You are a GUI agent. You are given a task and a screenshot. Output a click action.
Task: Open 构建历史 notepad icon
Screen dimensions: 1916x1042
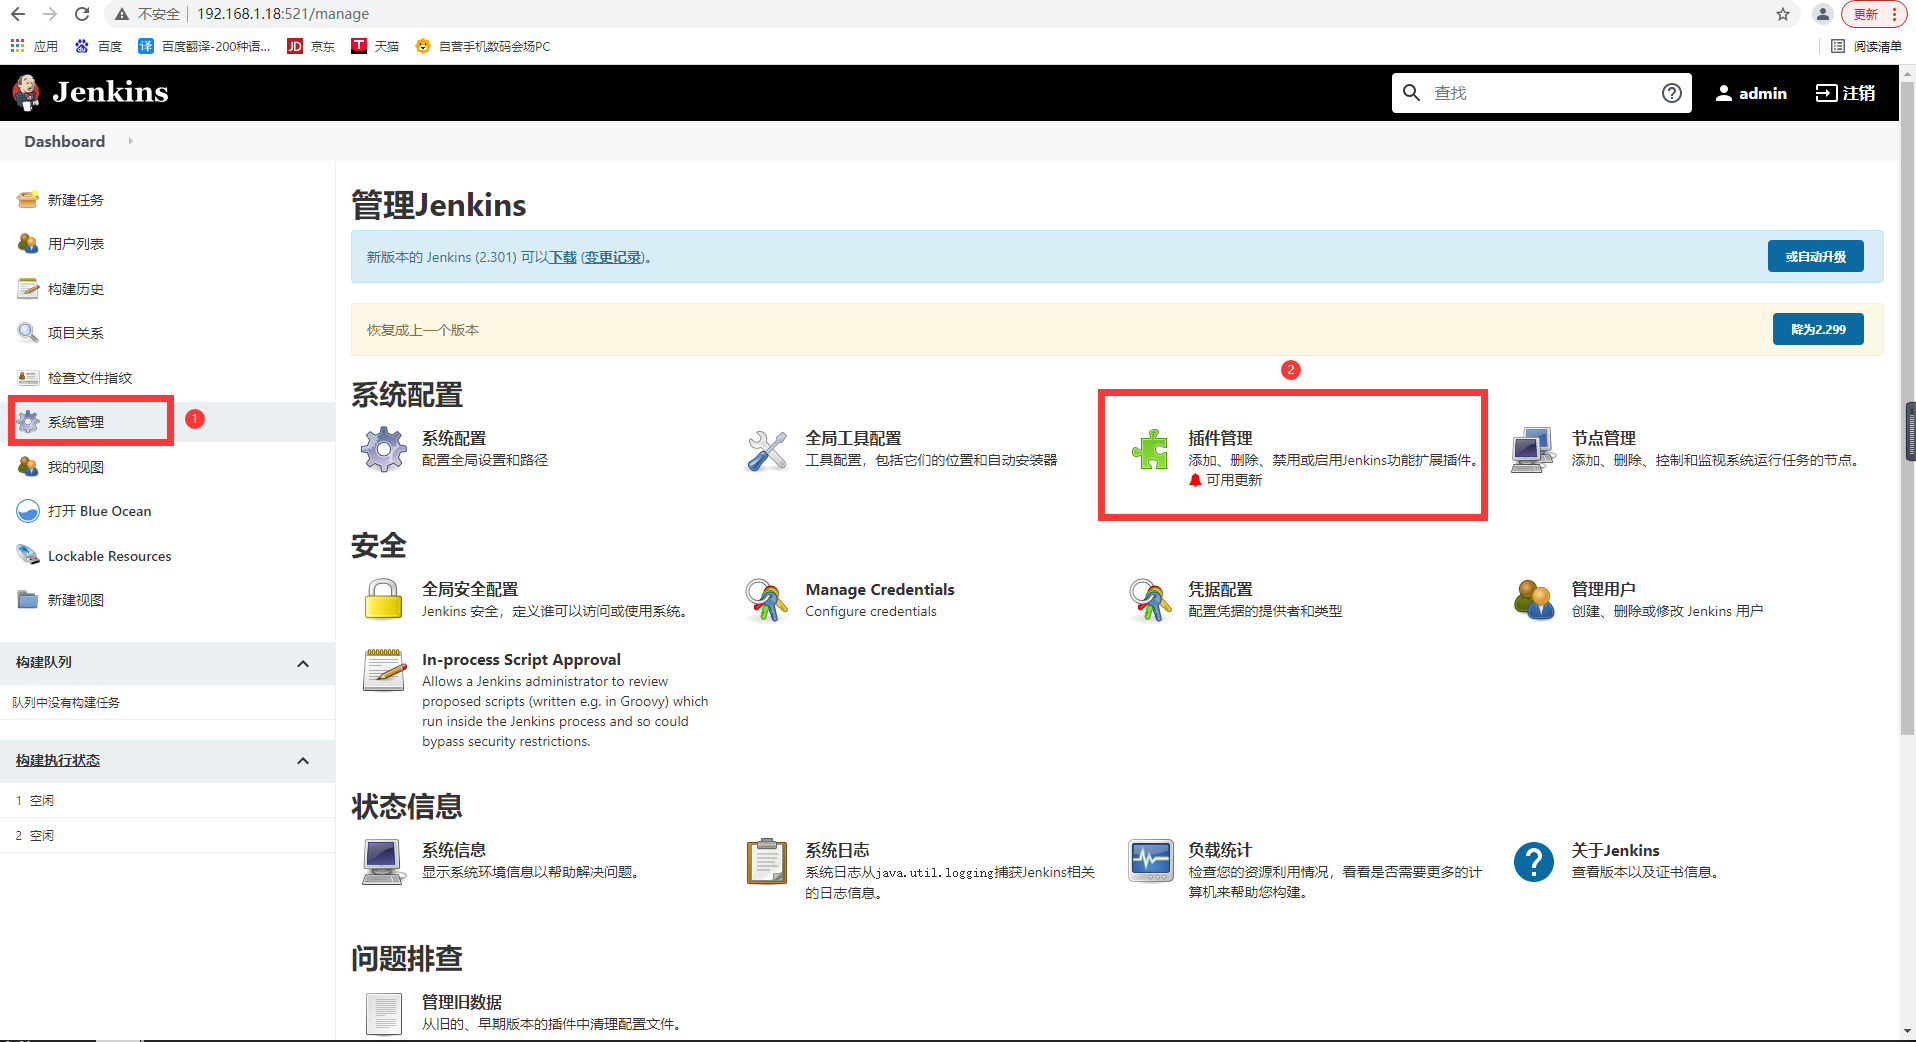click(28, 288)
